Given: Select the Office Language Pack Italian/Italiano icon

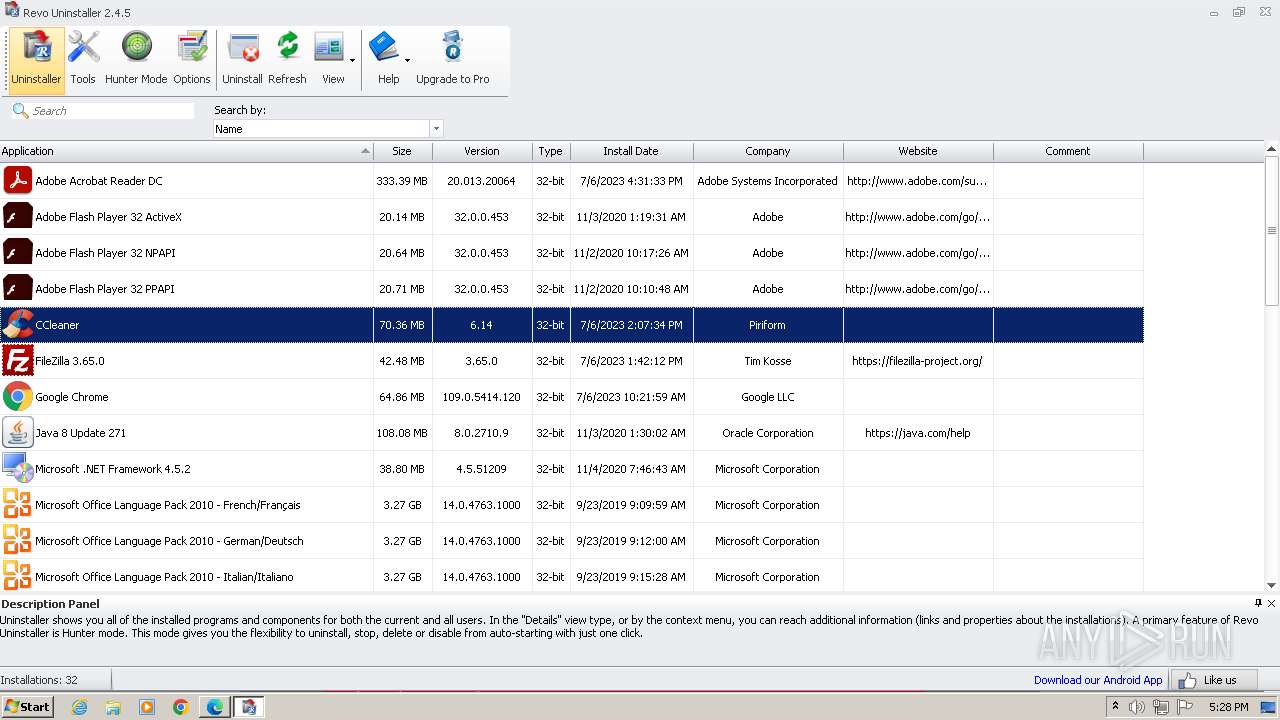Looking at the screenshot, I should (18, 577).
